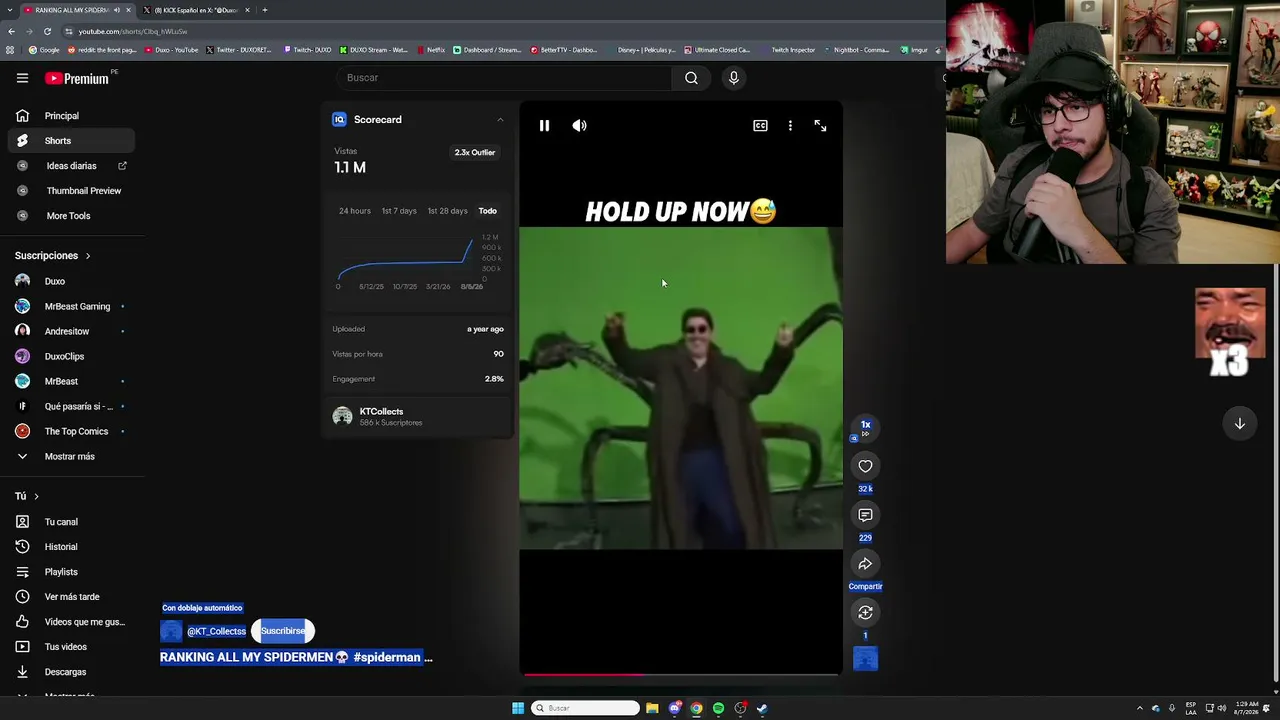Switch to the KICK Español X tab
This screenshot has width=1280, height=720.
196,10
